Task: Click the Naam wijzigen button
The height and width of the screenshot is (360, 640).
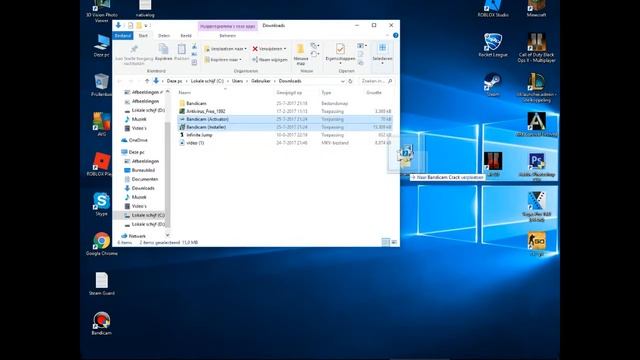Action: [x=269, y=60]
